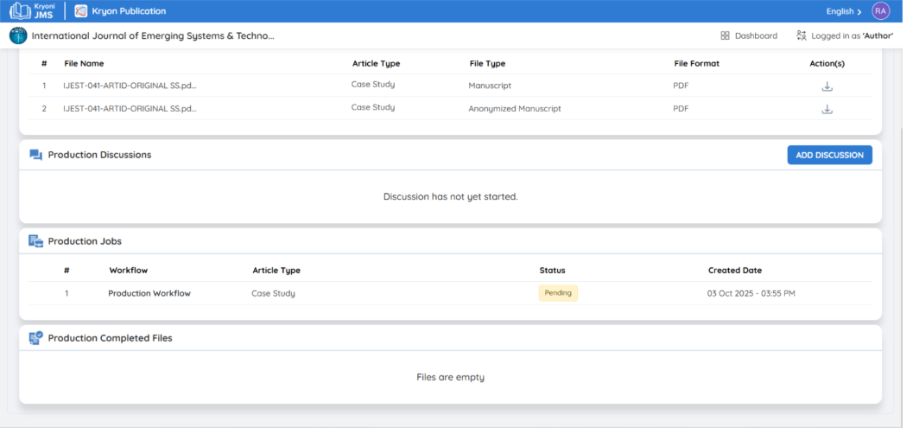Click the ADD DISCUSSION button
Image resolution: width=903 pixels, height=429 pixels.
pyautogui.click(x=829, y=155)
